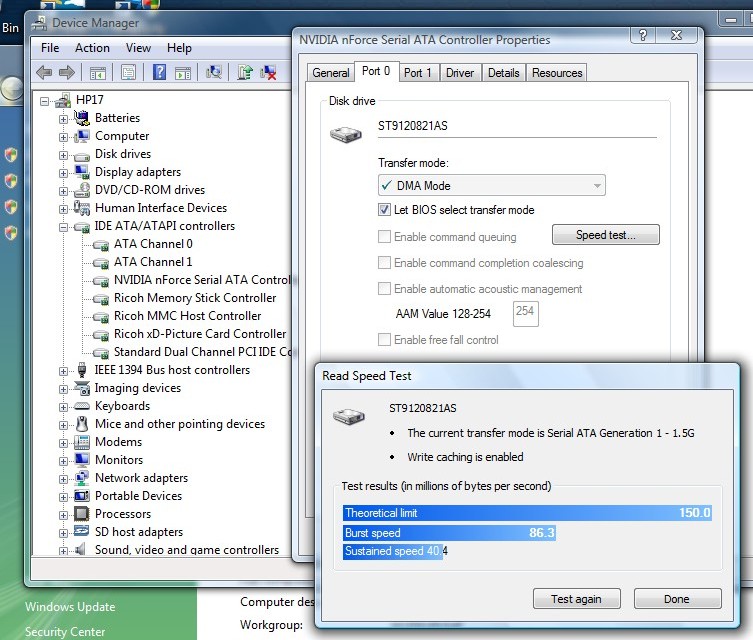Screen dimensions: 753x640
Task: Click the Help question-mark toolbar icon
Action: click(159, 72)
